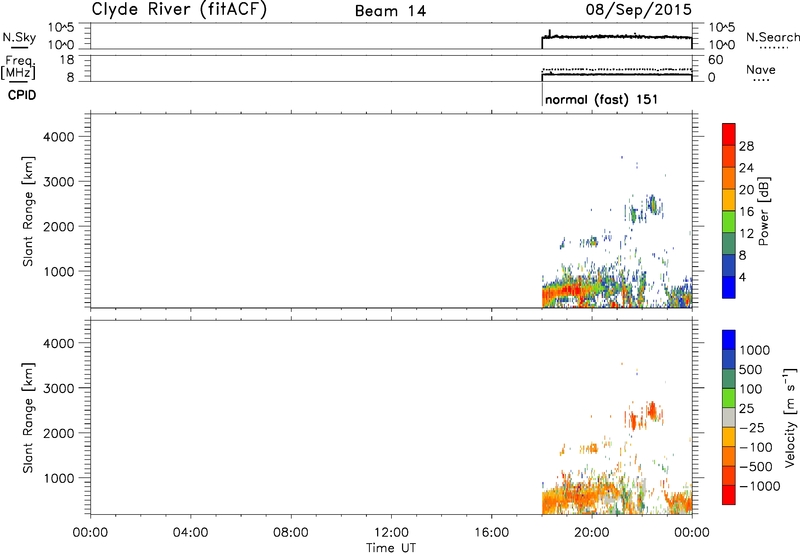Click the light green segment of Power colorbar
The image size is (800, 554).
(x=729, y=222)
